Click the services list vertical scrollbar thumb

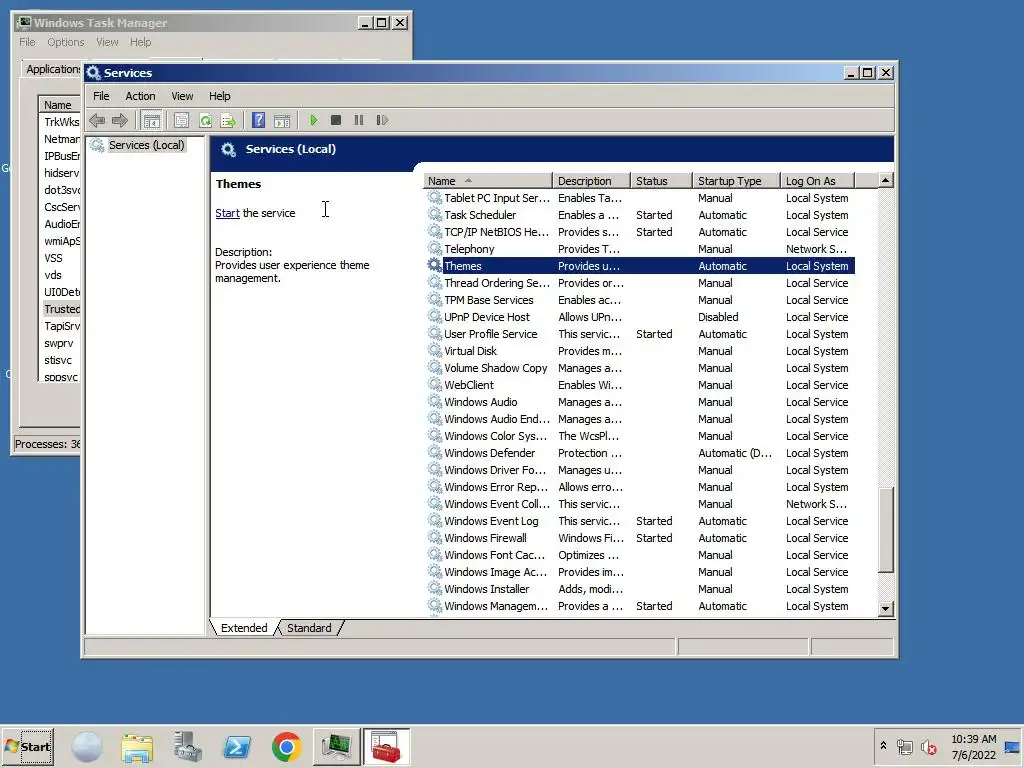pyautogui.click(x=886, y=530)
